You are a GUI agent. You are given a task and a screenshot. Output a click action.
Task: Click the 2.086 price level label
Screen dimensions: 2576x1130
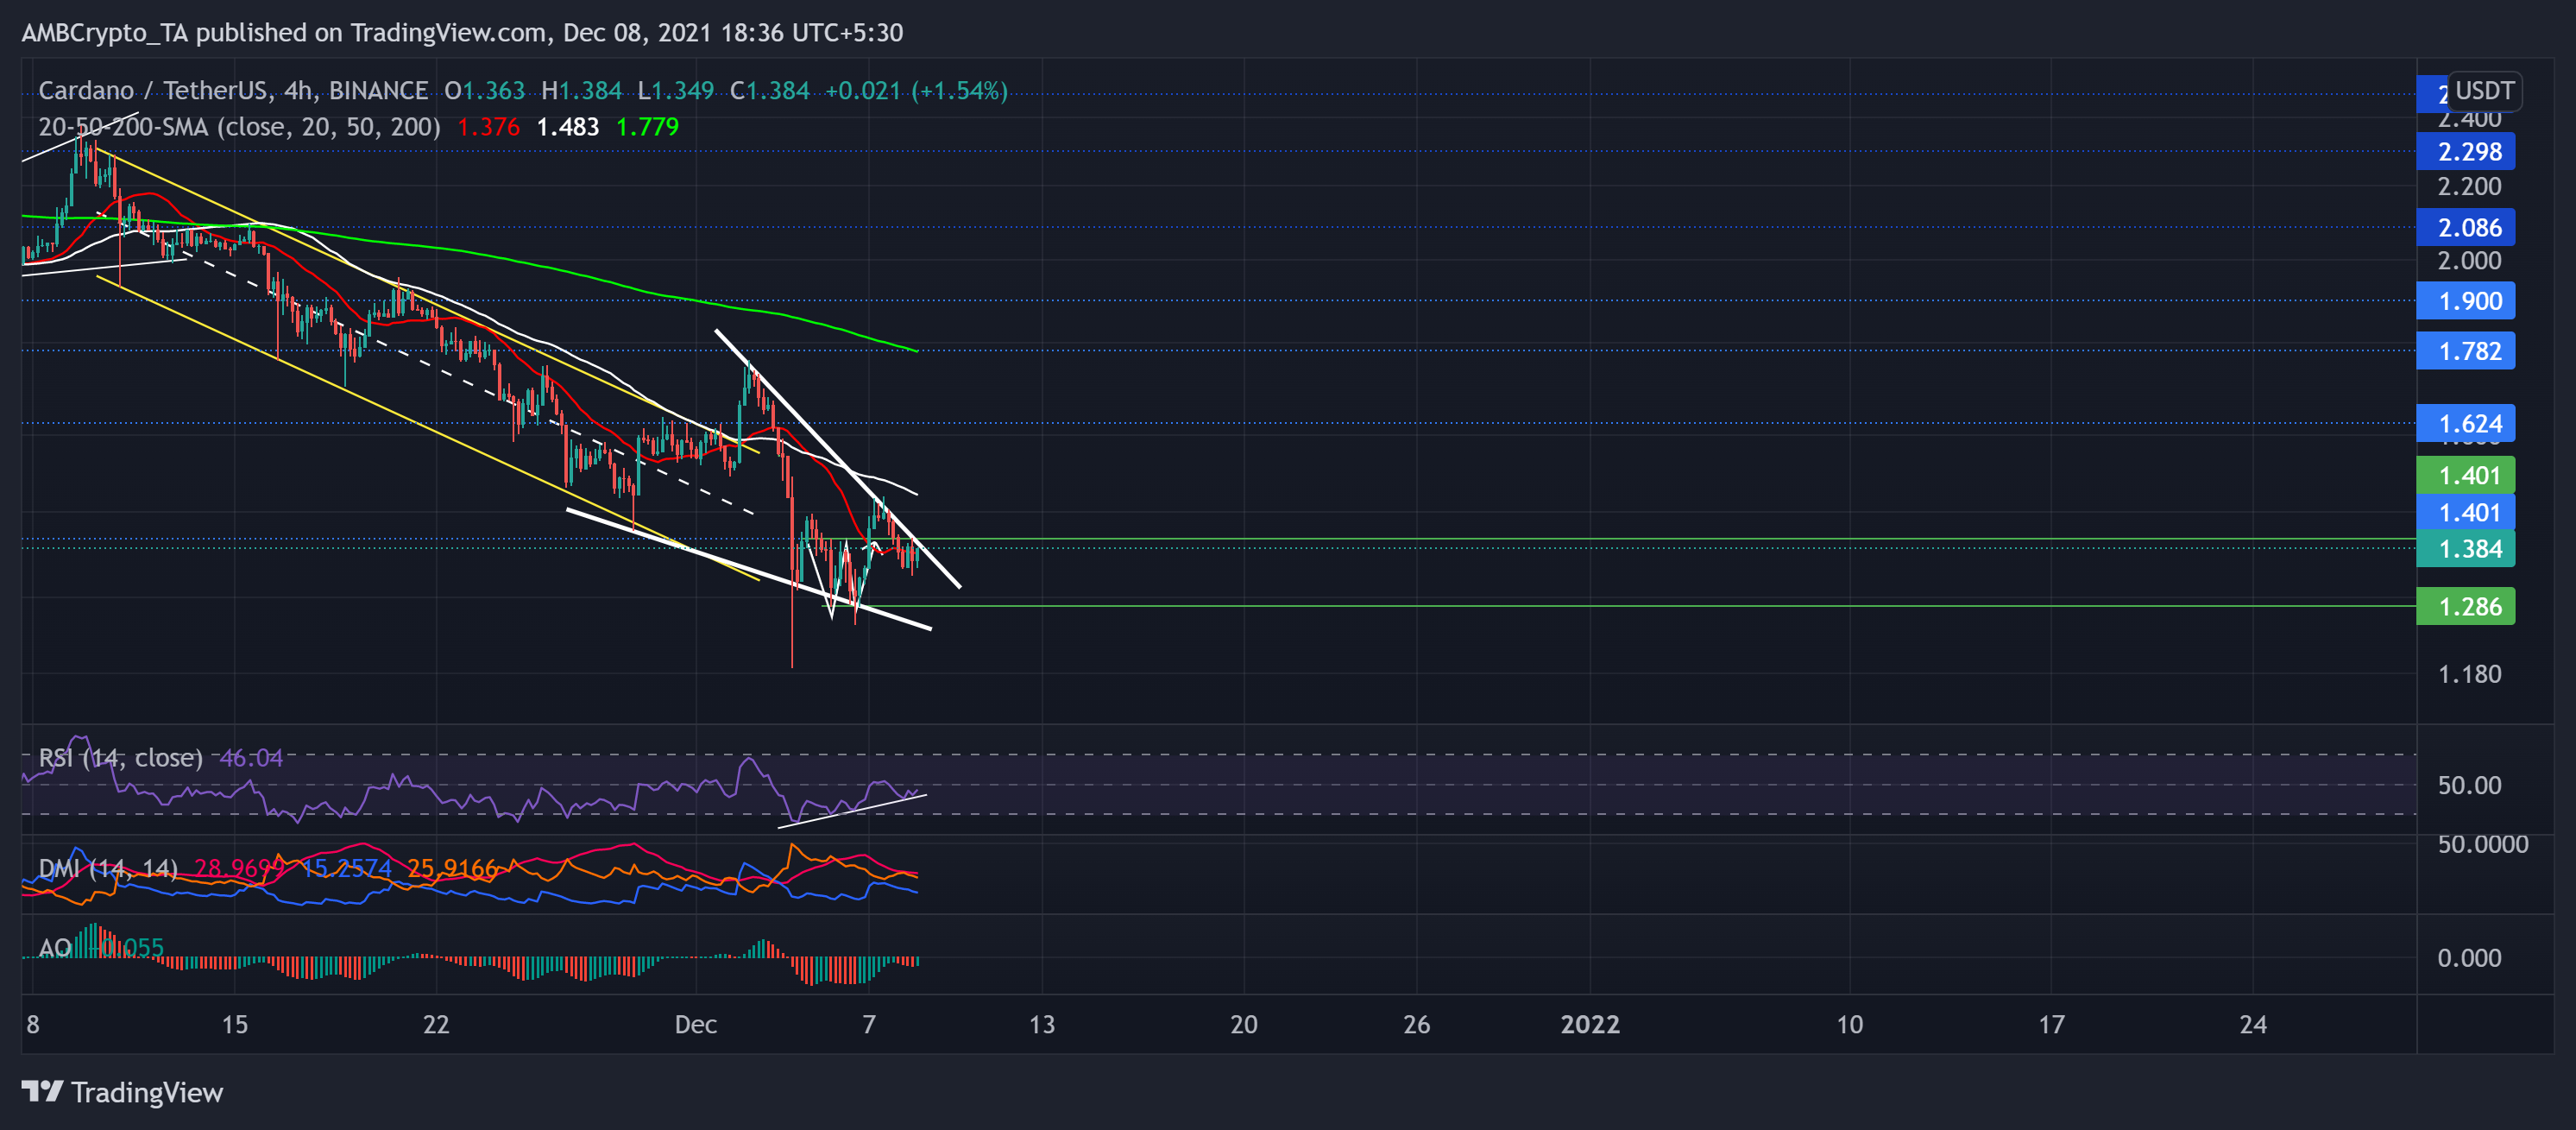coord(2466,228)
